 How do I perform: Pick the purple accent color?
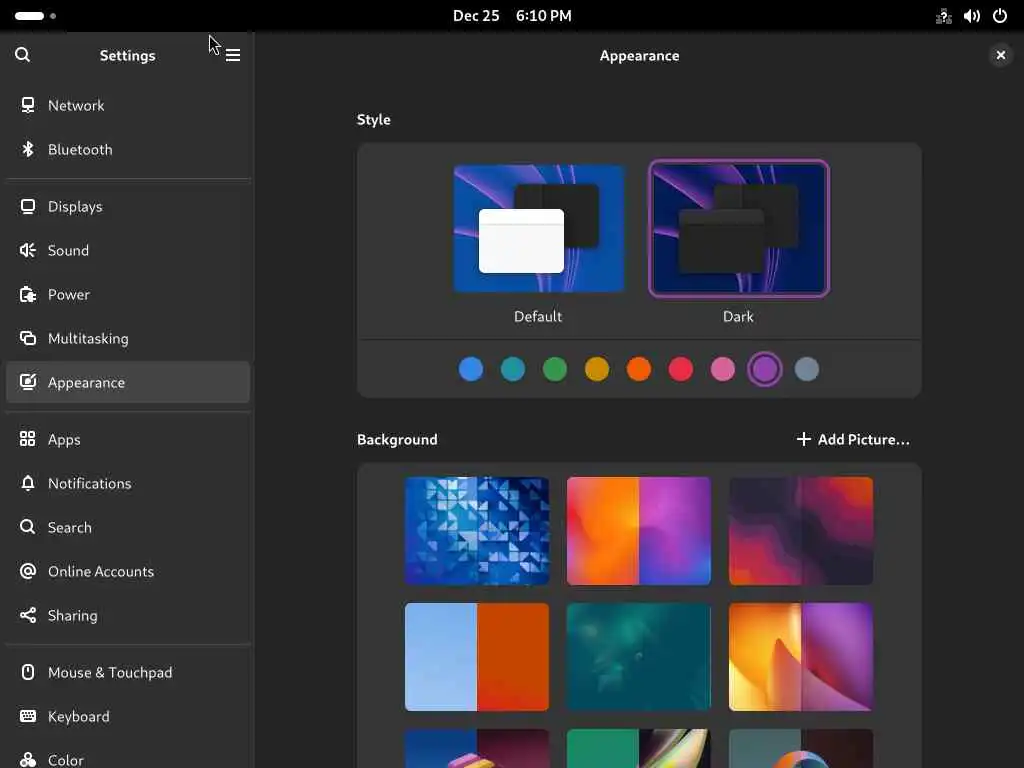coord(765,369)
